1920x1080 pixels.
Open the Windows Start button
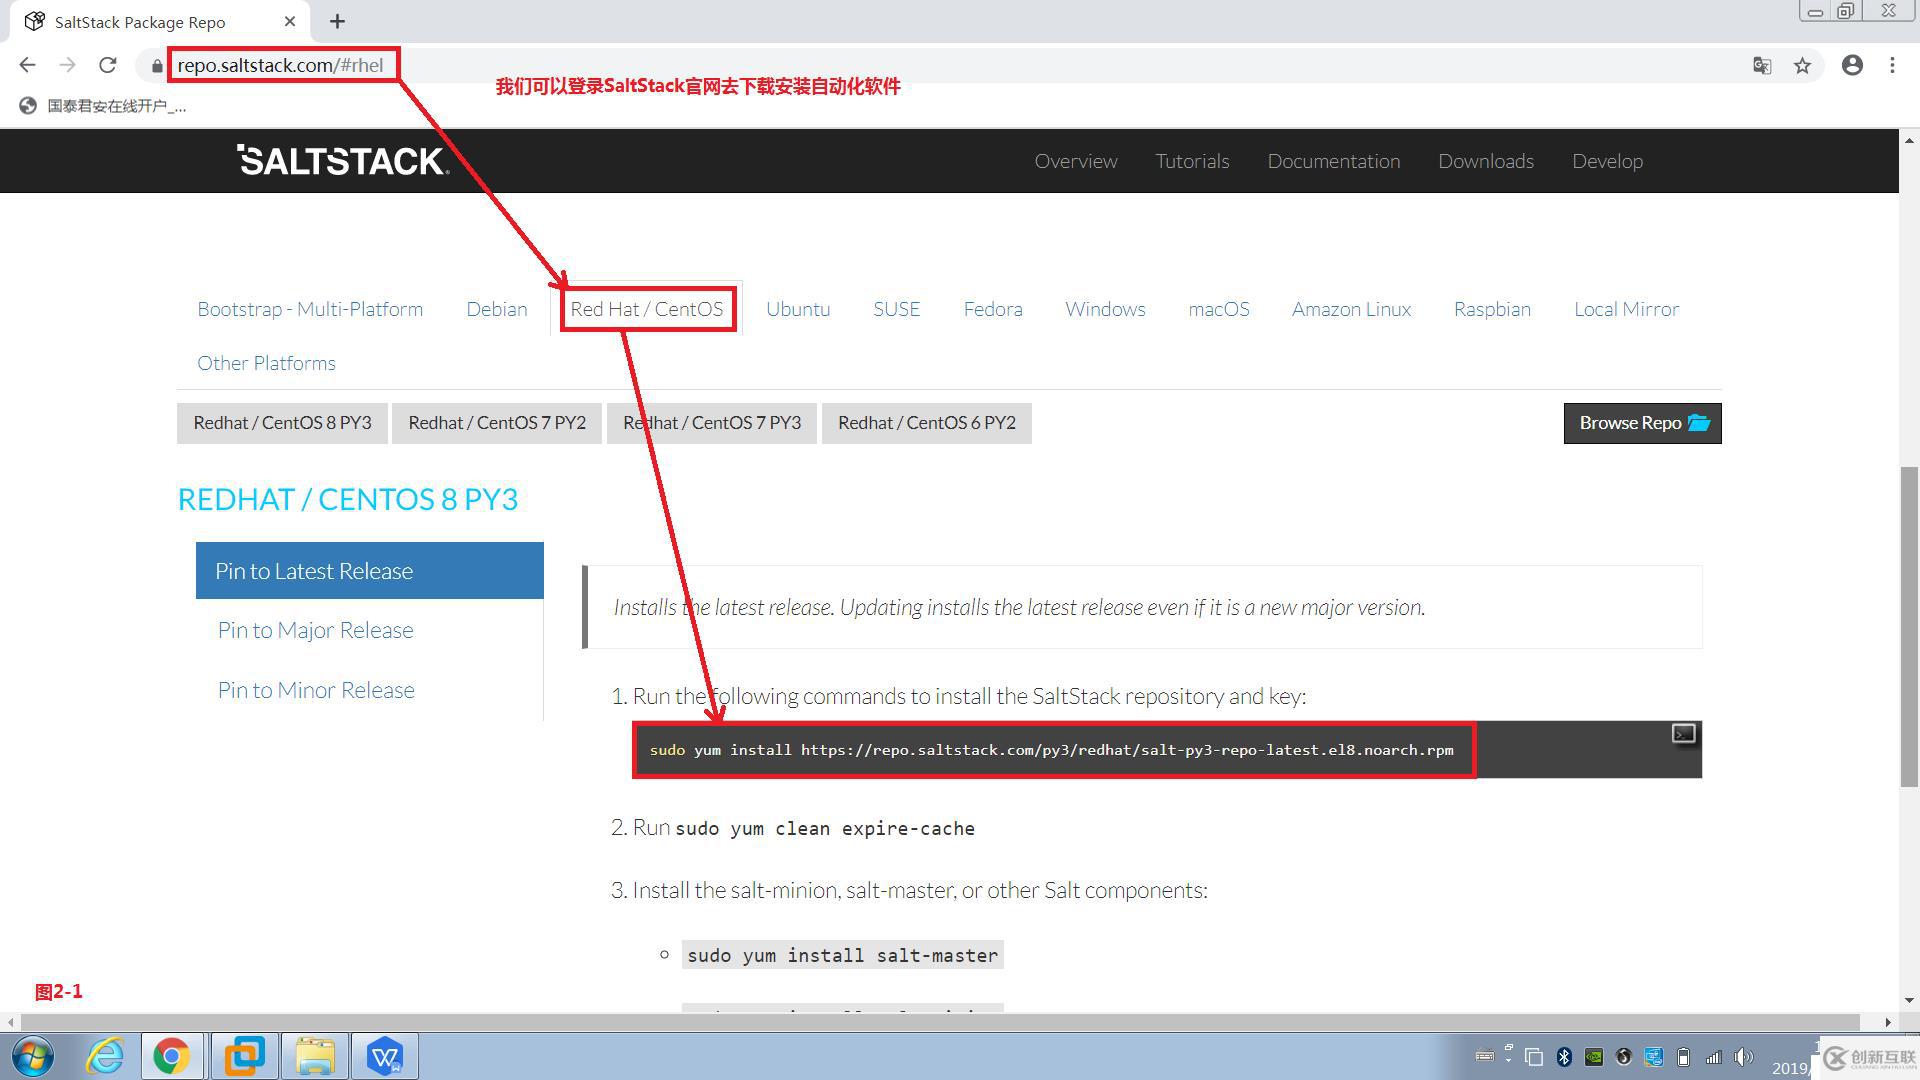pyautogui.click(x=32, y=1056)
